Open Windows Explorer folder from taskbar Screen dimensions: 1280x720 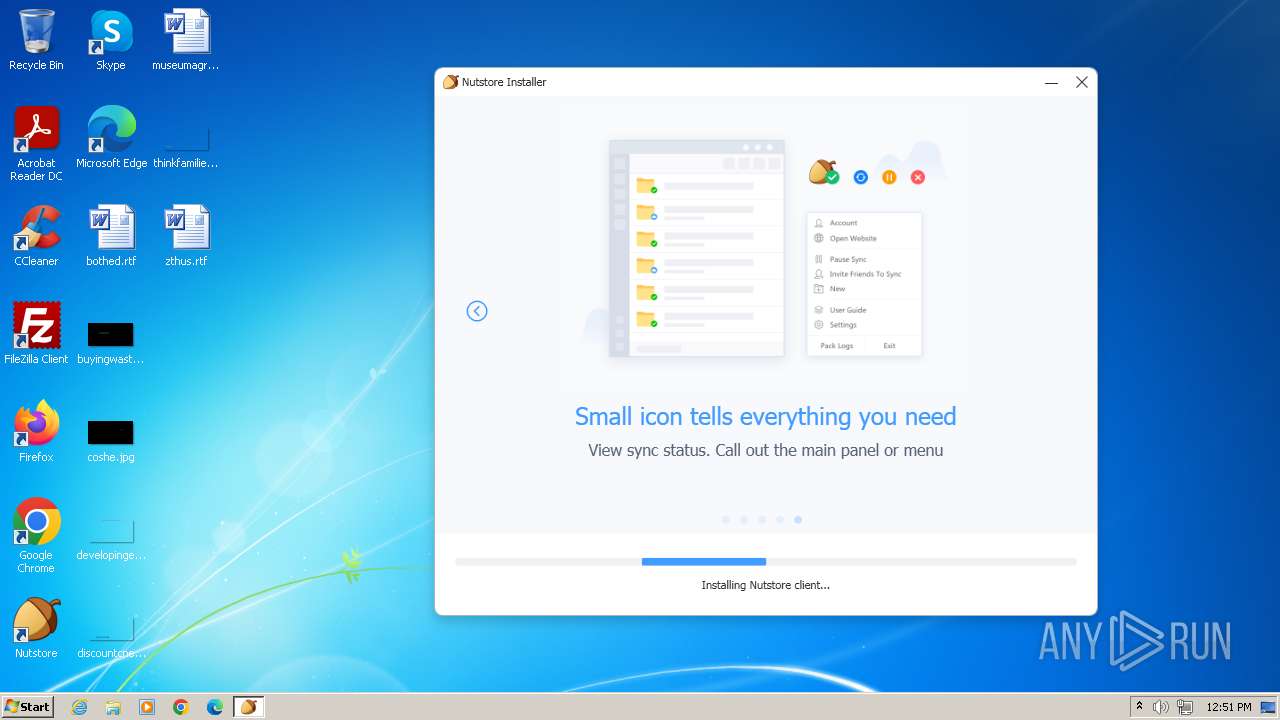[x=113, y=707]
